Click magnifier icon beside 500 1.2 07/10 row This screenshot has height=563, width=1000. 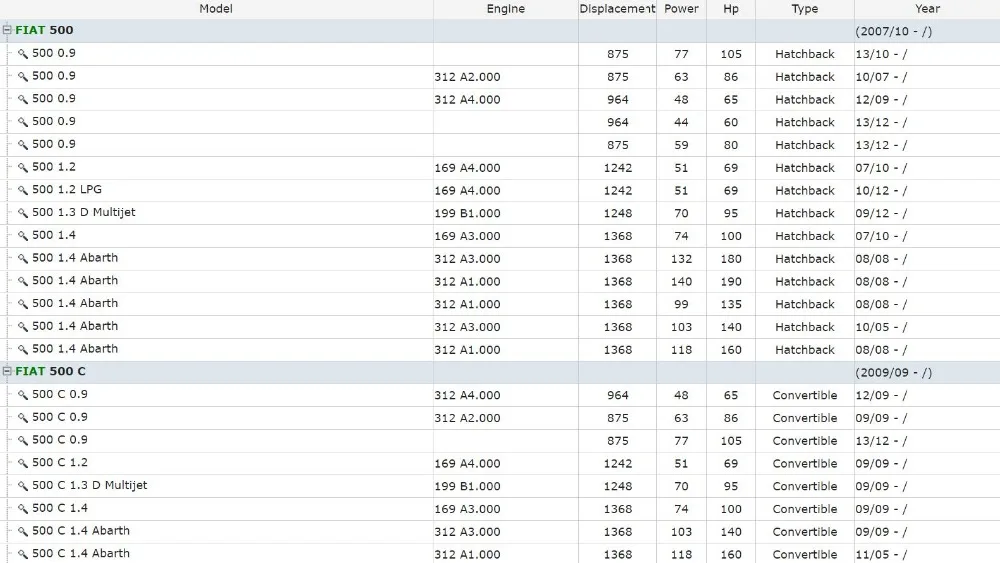23,168
